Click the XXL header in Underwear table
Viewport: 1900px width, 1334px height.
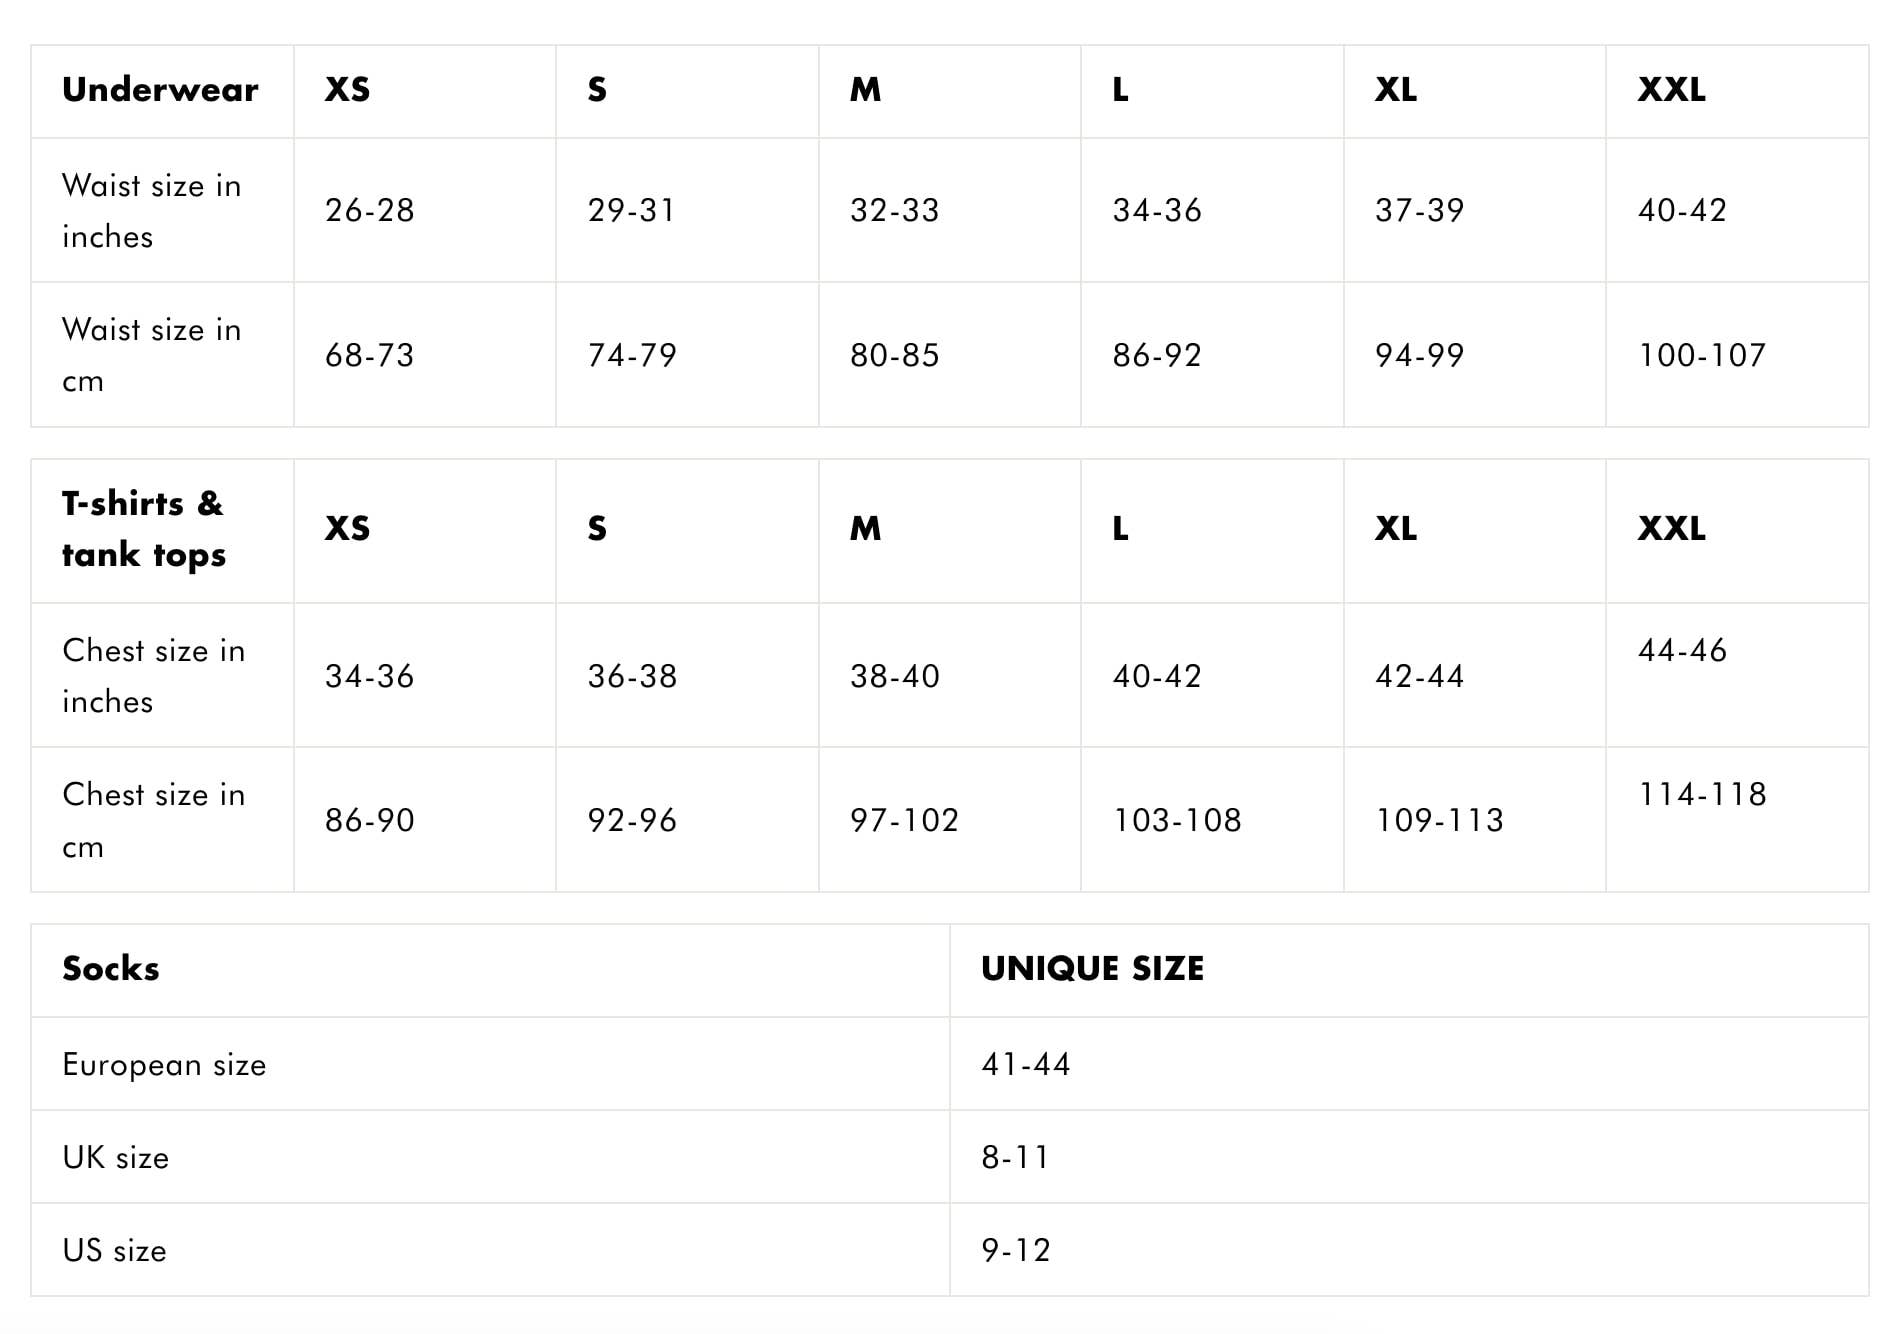(x=1671, y=90)
